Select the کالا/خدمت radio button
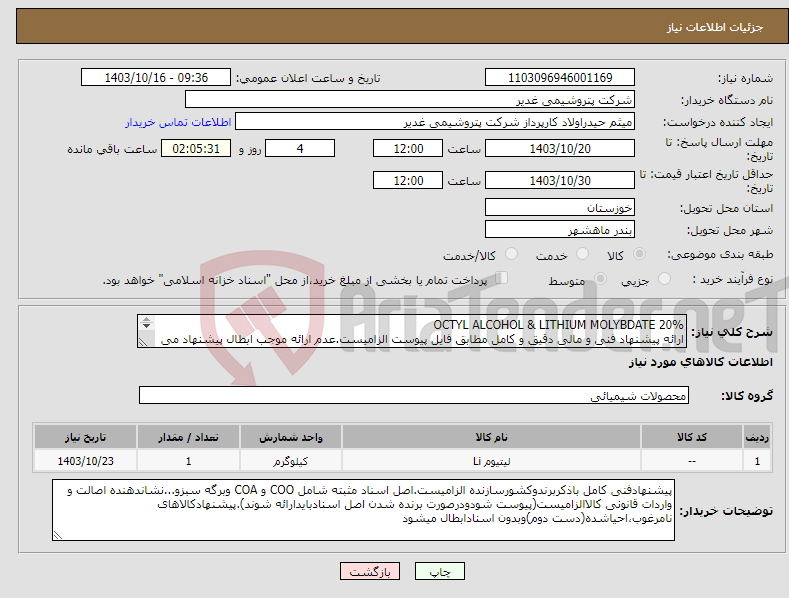 click(511, 254)
